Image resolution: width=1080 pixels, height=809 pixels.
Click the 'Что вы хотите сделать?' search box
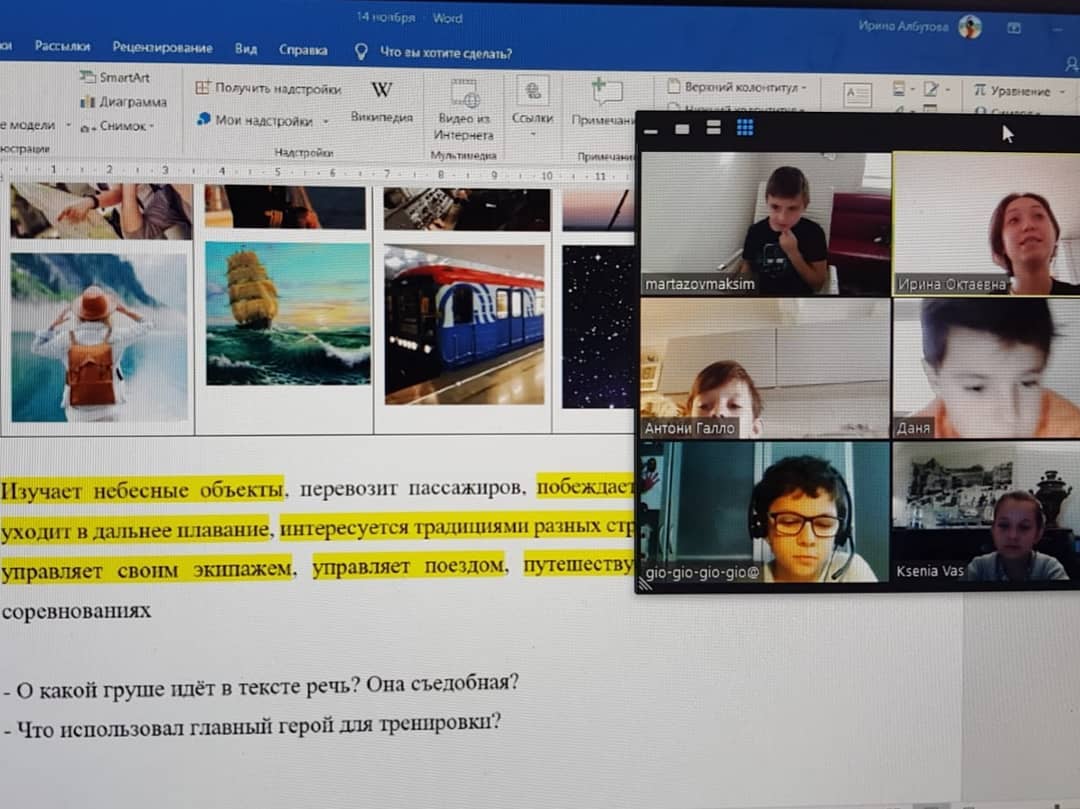446,52
